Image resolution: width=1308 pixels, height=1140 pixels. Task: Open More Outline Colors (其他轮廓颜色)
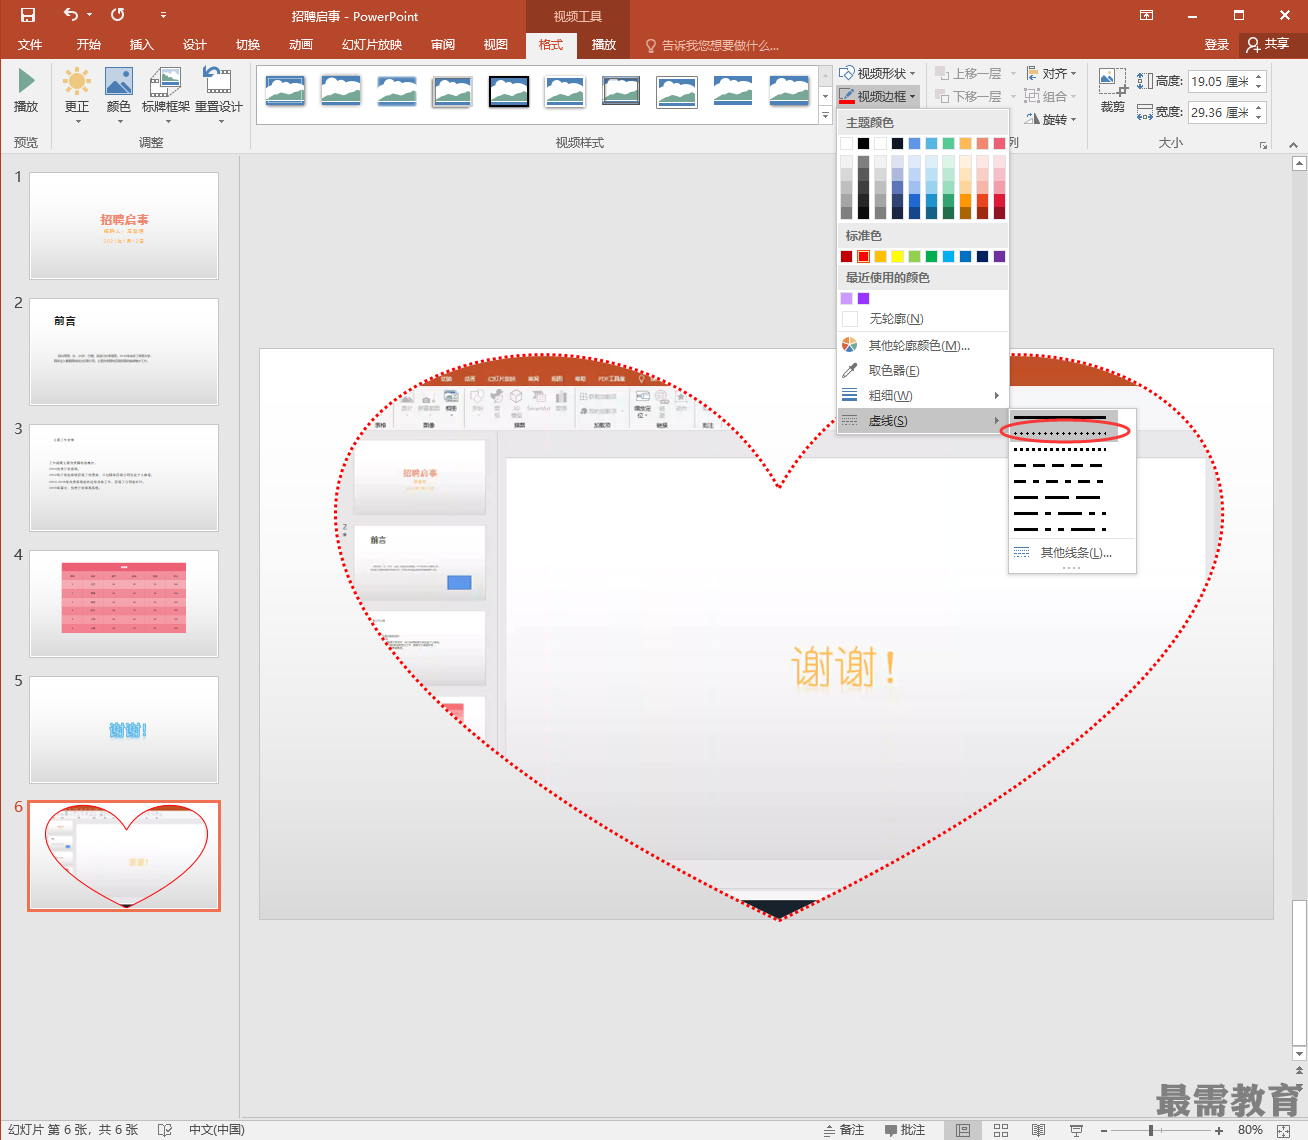(922, 345)
